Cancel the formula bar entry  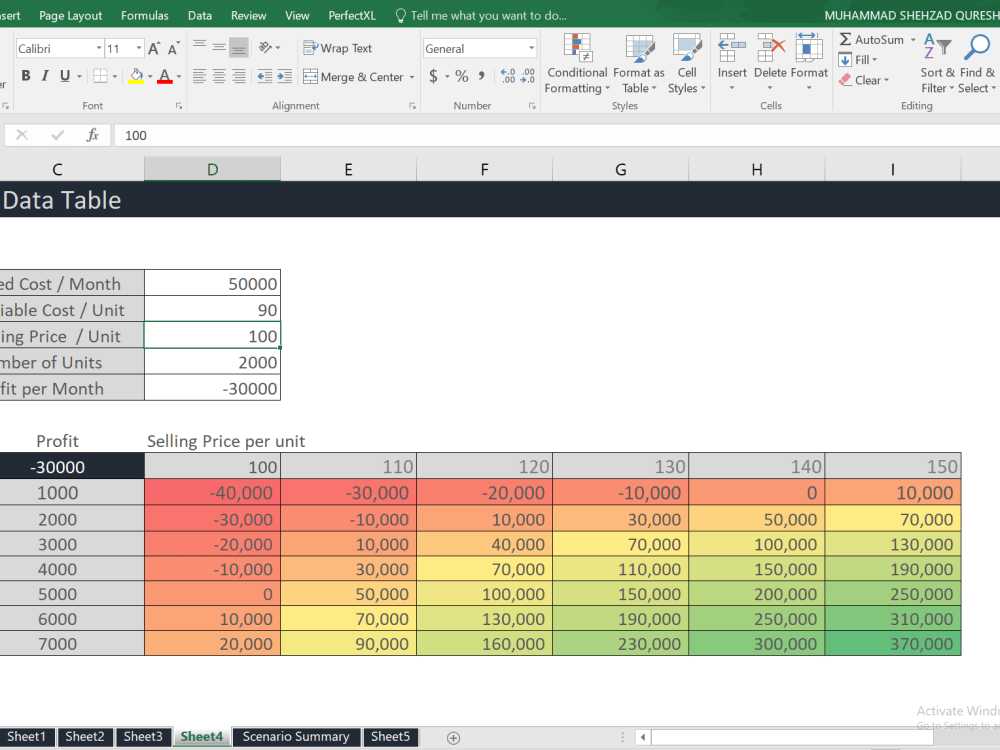(x=22, y=135)
